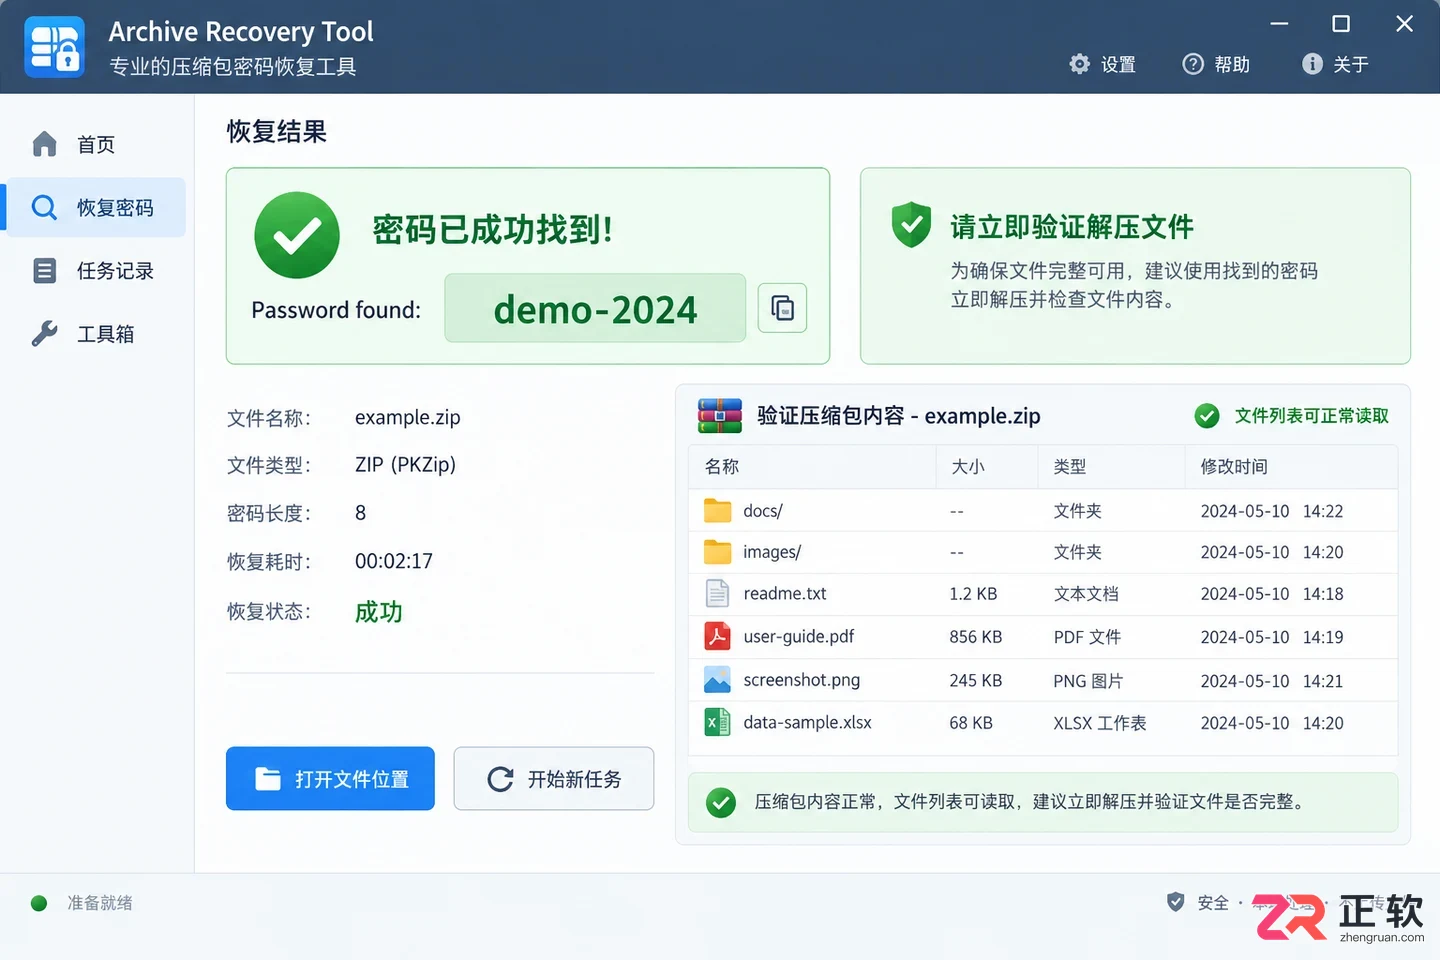Click the data-sample.xlsx Excel icon
The image size is (1440, 960).
pos(717,722)
